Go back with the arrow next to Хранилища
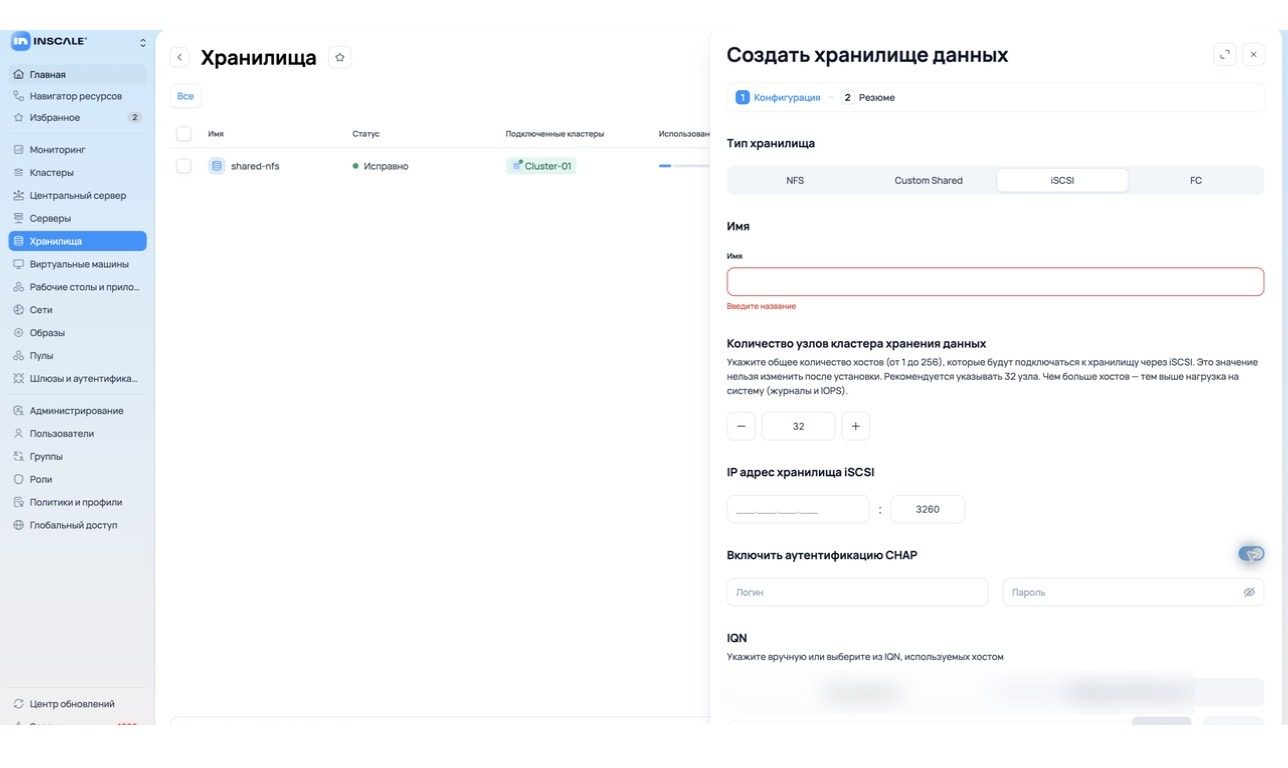The image size is (1288, 768). [x=180, y=58]
